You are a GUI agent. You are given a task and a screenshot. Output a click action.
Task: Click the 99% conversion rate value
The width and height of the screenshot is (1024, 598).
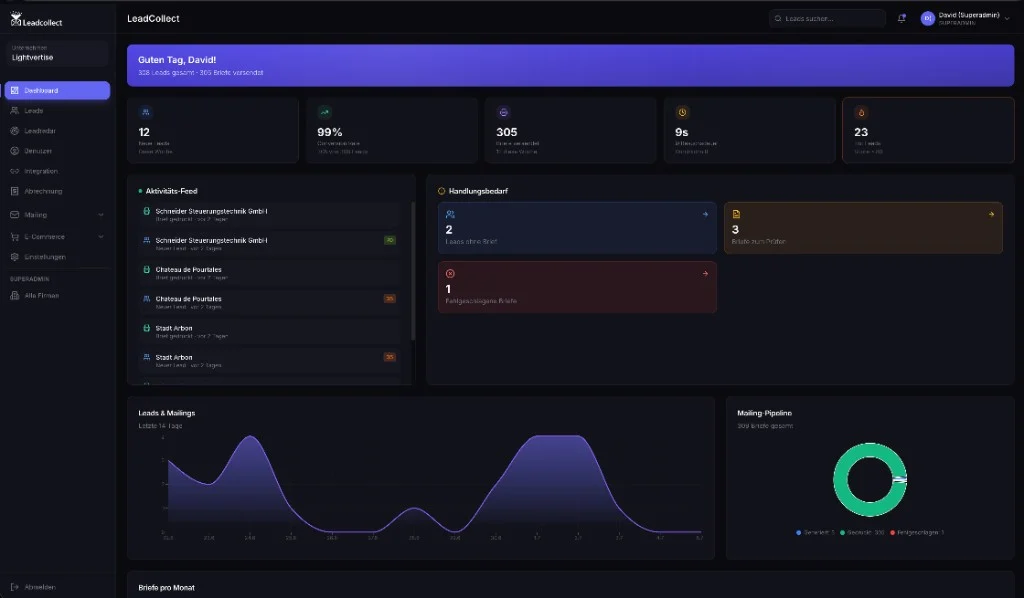tap(330, 132)
